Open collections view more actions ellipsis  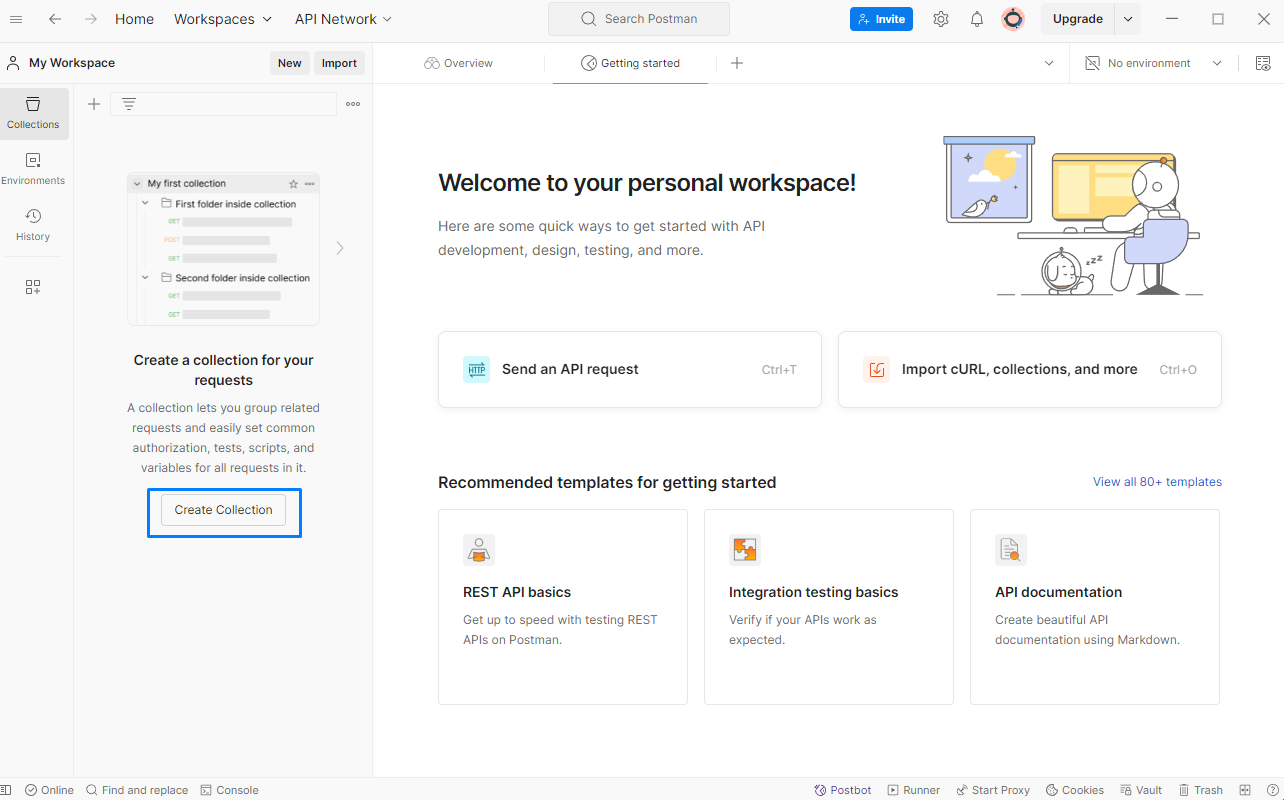pyautogui.click(x=353, y=104)
